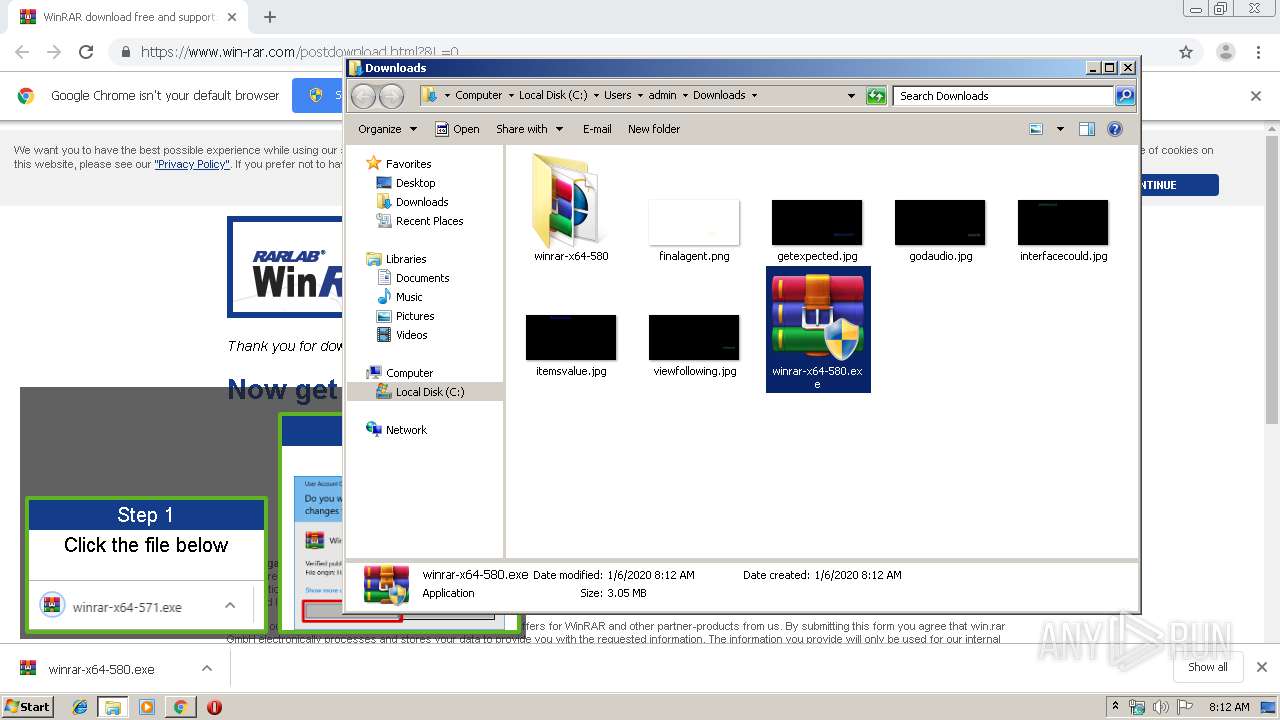The height and width of the screenshot is (720, 1280).
Task: Click the change view icon
Action: [1036, 129]
